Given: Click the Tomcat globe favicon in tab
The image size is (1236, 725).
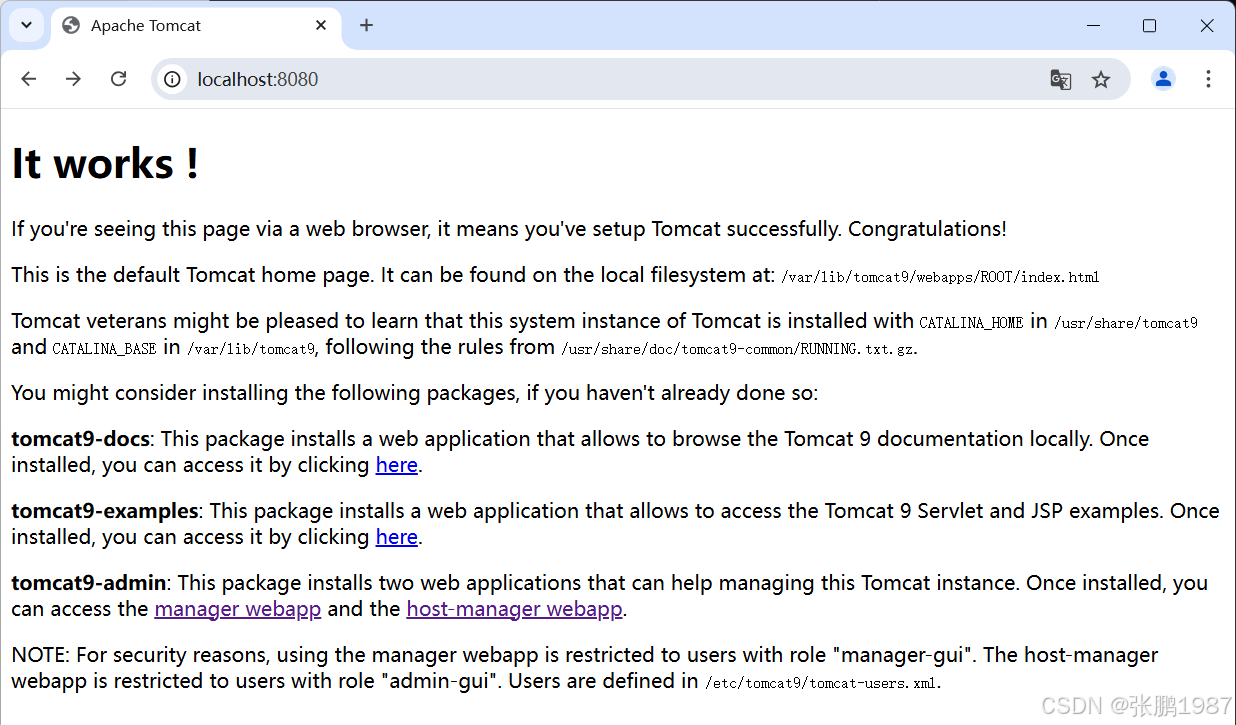Looking at the screenshot, I should [x=71, y=26].
